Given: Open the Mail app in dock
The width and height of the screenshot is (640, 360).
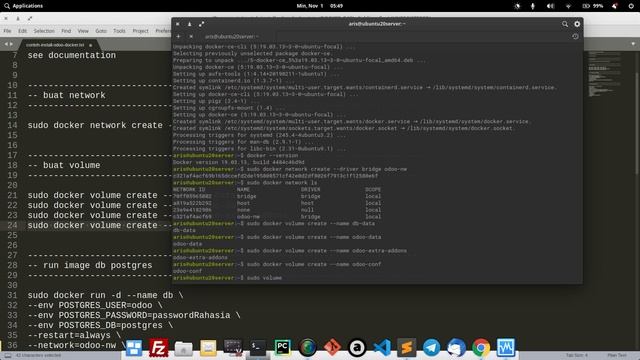Looking at the screenshot, I should 208,348.
